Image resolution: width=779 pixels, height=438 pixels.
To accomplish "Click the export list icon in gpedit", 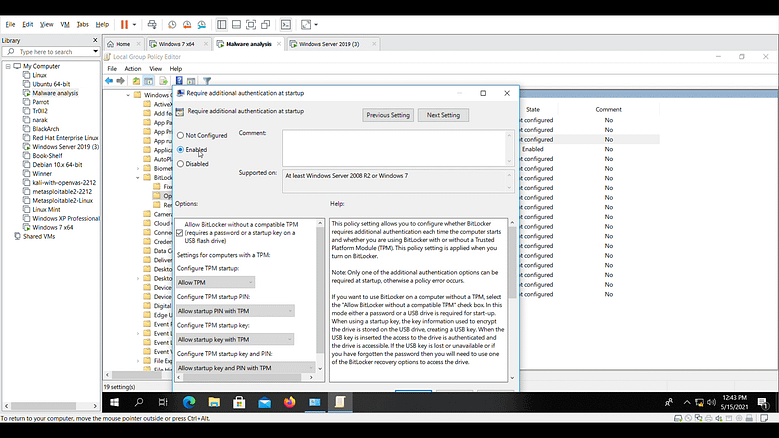I will point(163,80).
